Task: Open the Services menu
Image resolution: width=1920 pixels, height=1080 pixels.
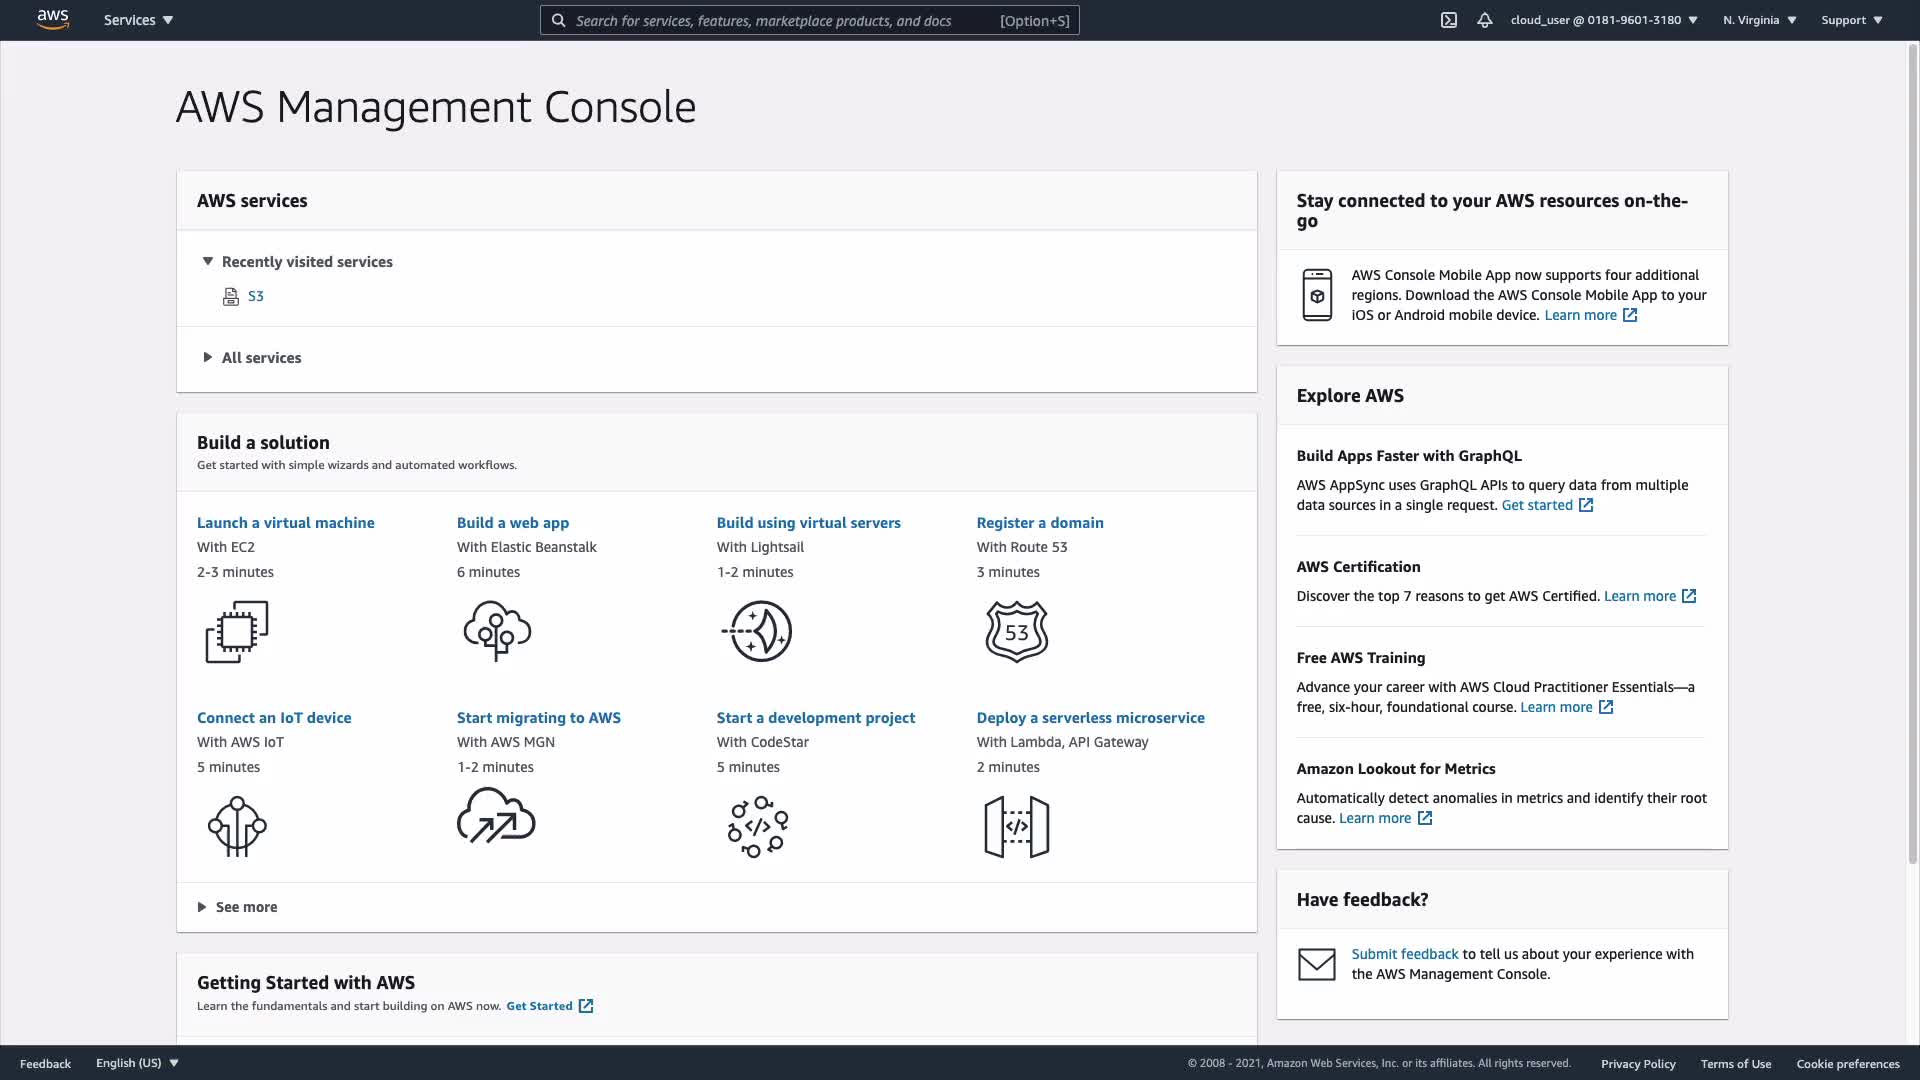Action: click(138, 20)
